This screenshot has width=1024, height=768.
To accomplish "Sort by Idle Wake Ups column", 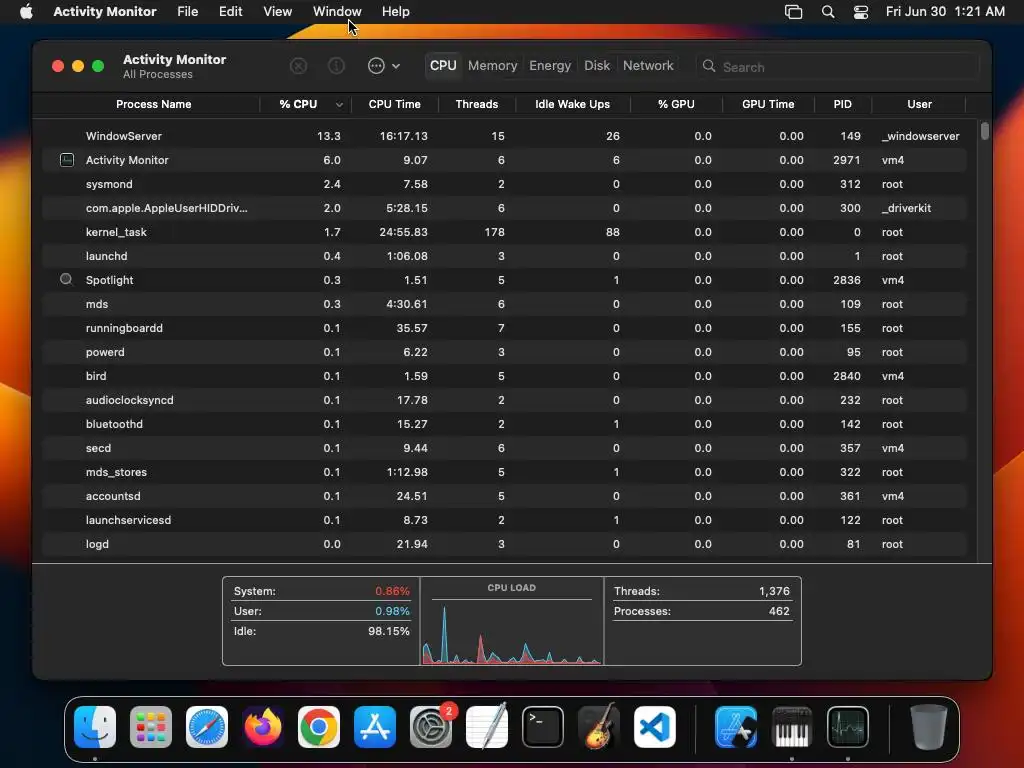I will [x=573, y=104].
